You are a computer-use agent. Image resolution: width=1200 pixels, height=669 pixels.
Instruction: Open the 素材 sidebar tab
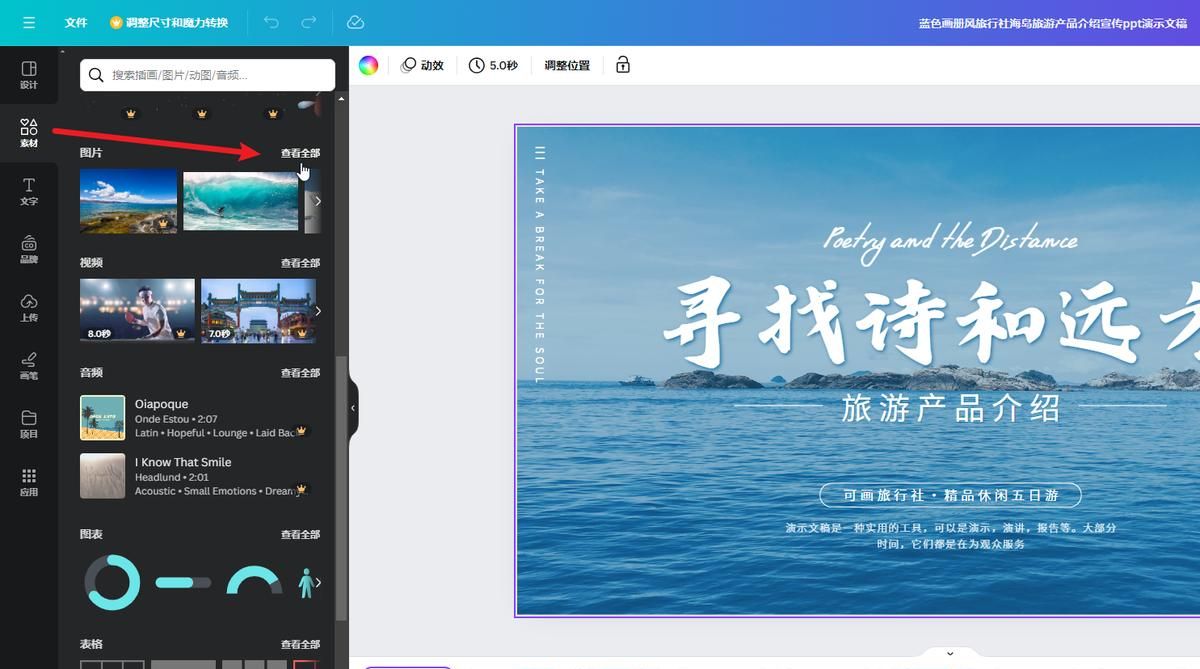(x=29, y=133)
